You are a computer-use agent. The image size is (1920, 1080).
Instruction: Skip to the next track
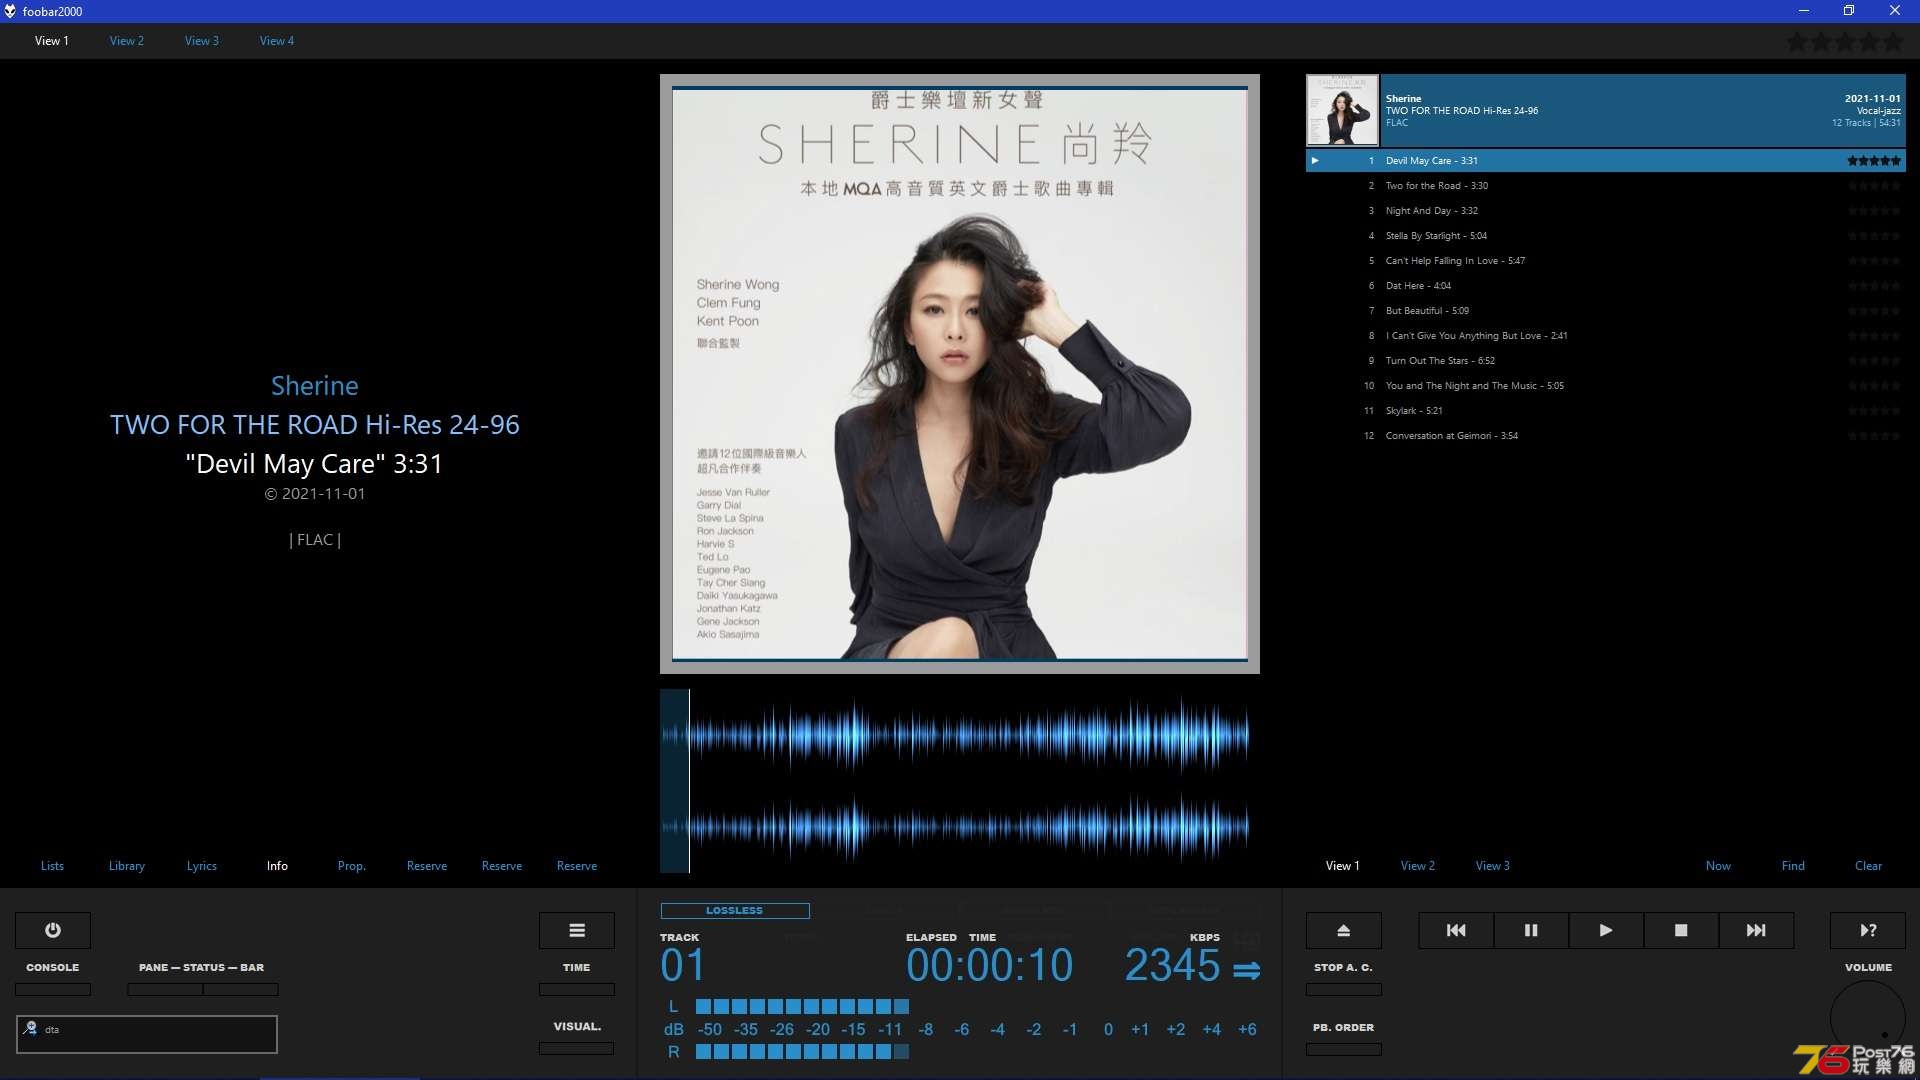pos(1756,930)
